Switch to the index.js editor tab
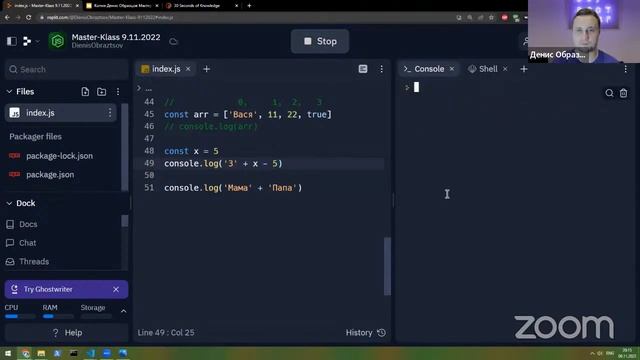Image resolution: width=640 pixels, height=360 pixels. (166, 69)
